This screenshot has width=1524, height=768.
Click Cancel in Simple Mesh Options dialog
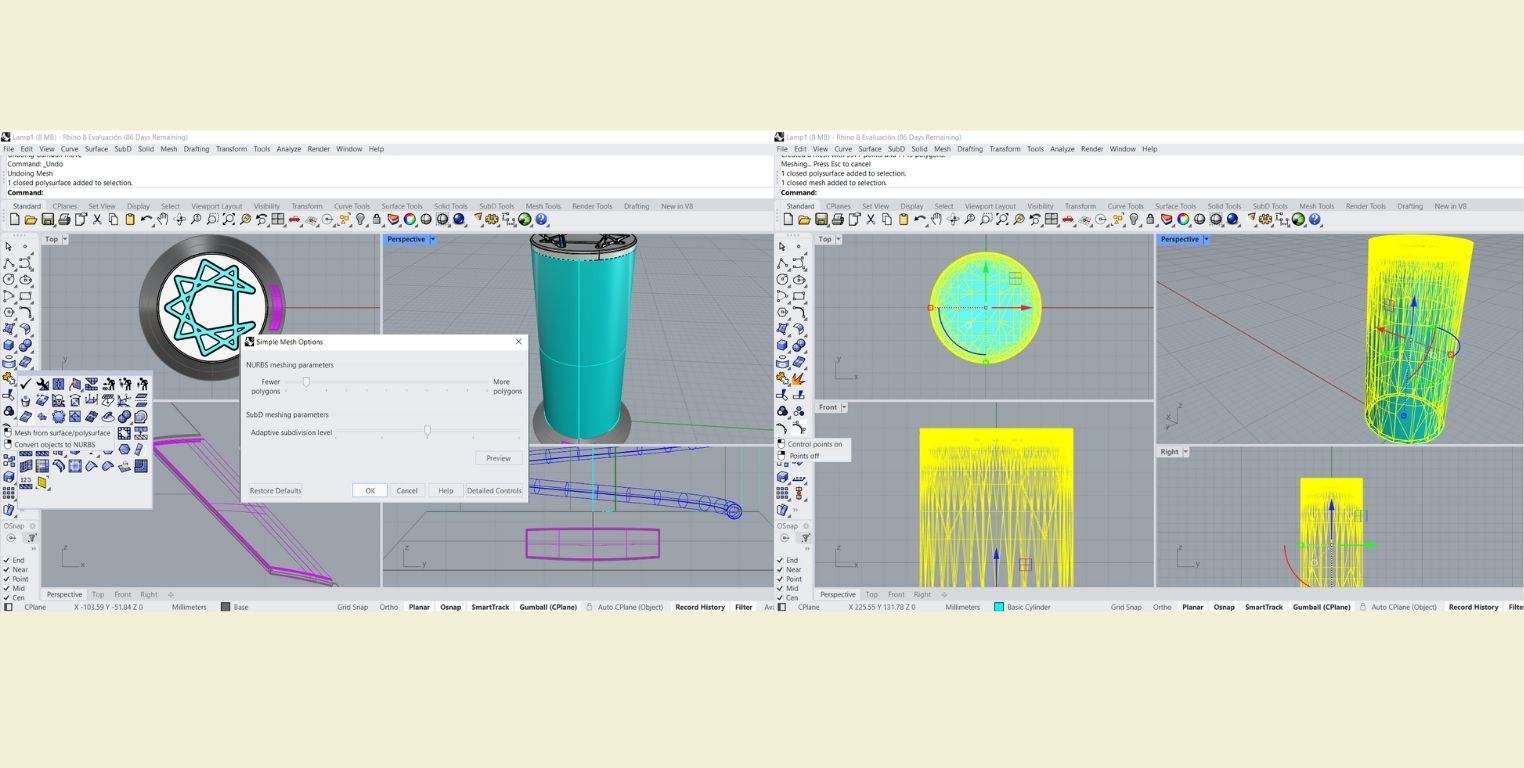pyautogui.click(x=407, y=490)
